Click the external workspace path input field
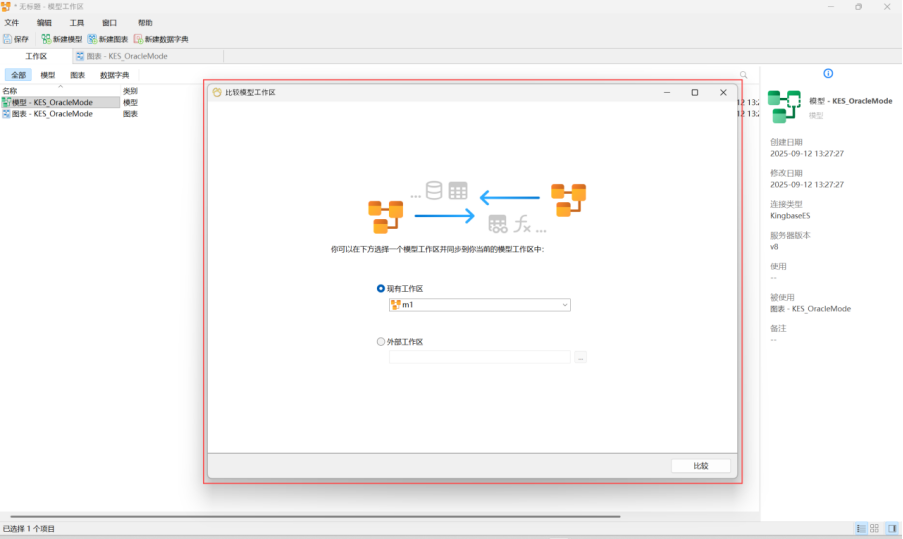 [x=479, y=357]
